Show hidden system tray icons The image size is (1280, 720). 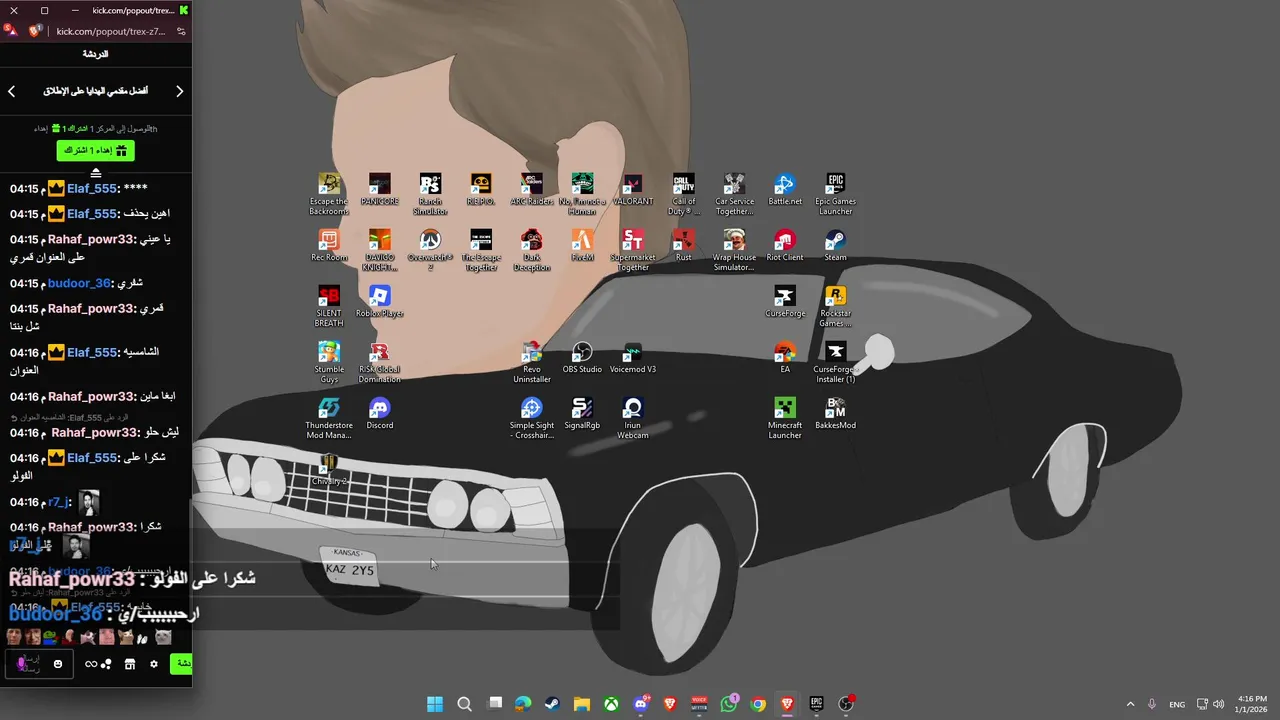[1131, 704]
